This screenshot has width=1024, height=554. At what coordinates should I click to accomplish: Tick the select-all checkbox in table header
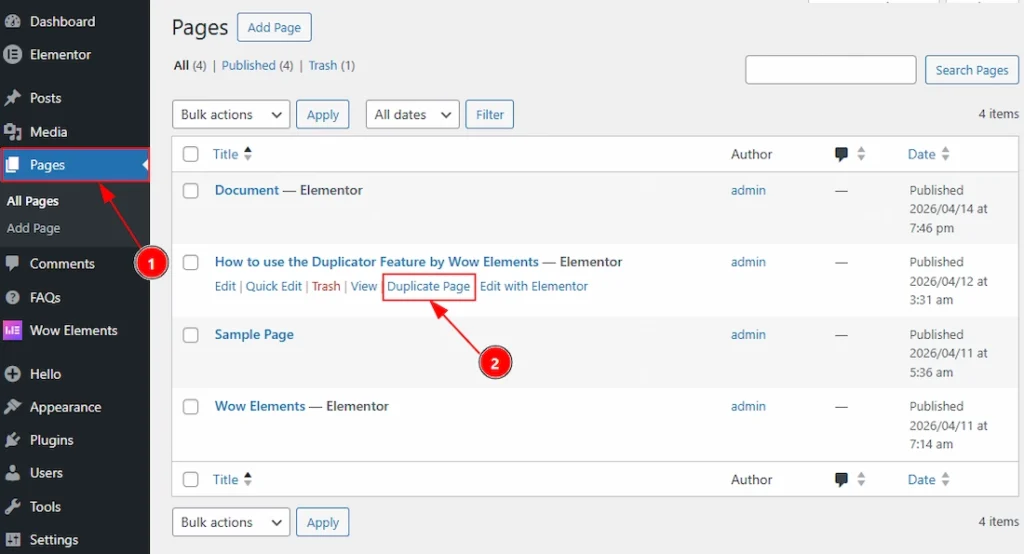coord(191,154)
